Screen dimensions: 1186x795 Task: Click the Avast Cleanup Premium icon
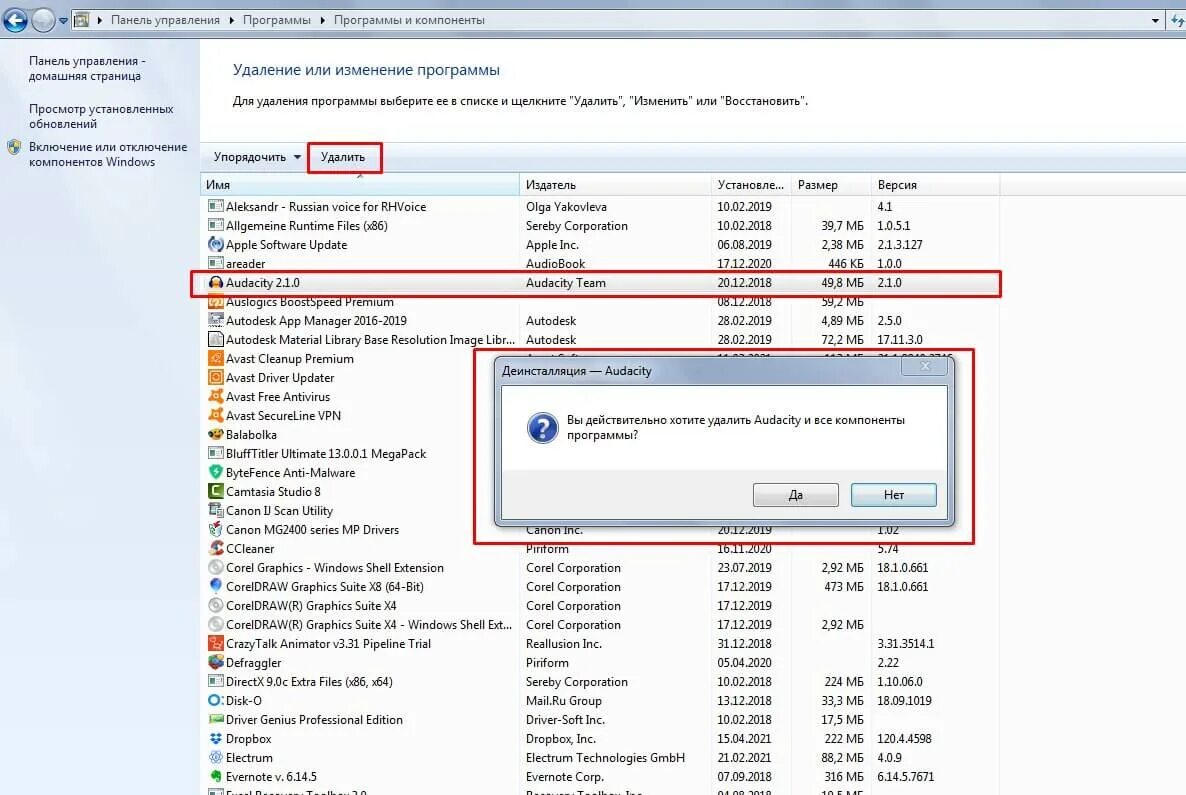tap(216, 359)
